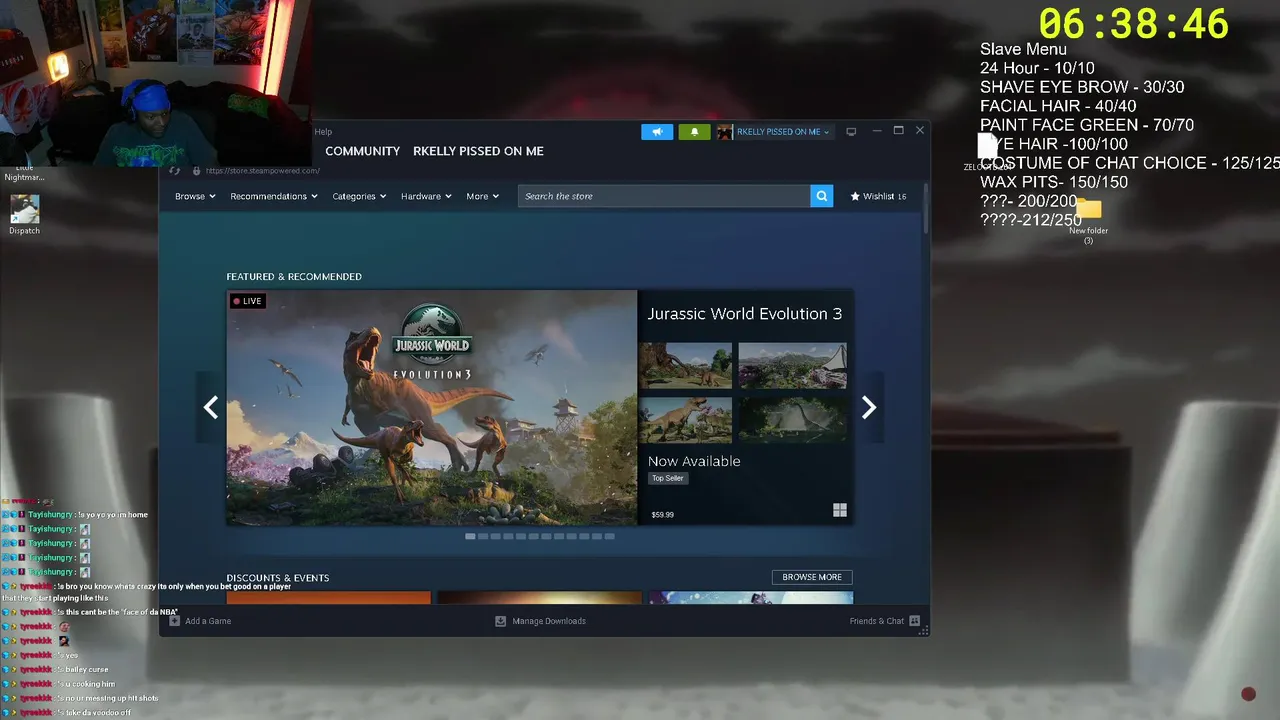Click the Friends & Chat icon
The width and height of the screenshot is (1280, 720).
(x=915, y=621)
